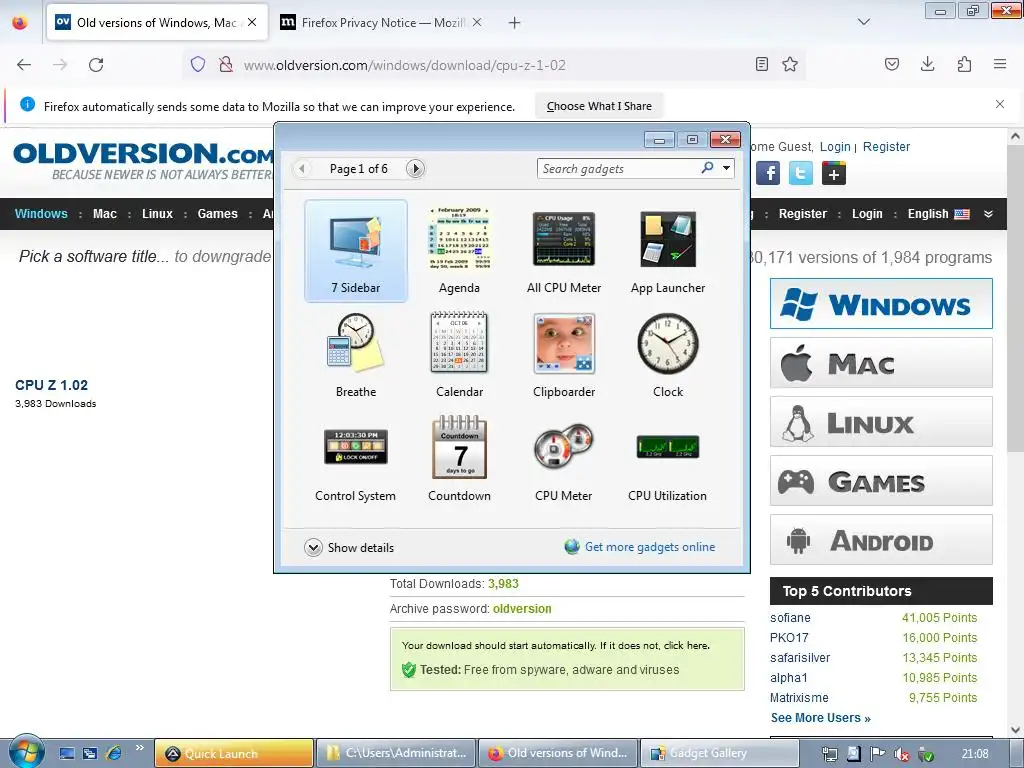1024x768 pixels.
Task: Click the Google plus share icon
Action: (x=833, y=173)
